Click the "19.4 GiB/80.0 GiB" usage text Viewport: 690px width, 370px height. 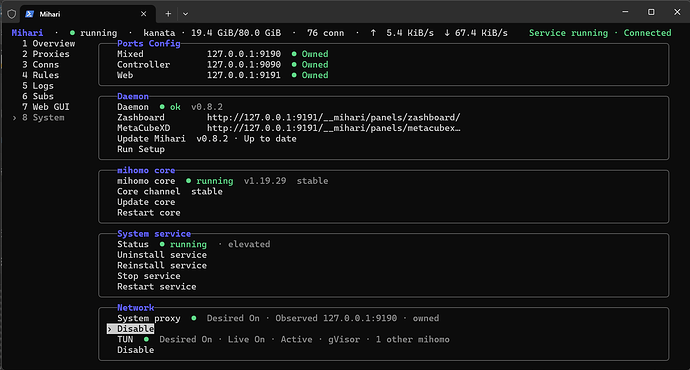236,33
